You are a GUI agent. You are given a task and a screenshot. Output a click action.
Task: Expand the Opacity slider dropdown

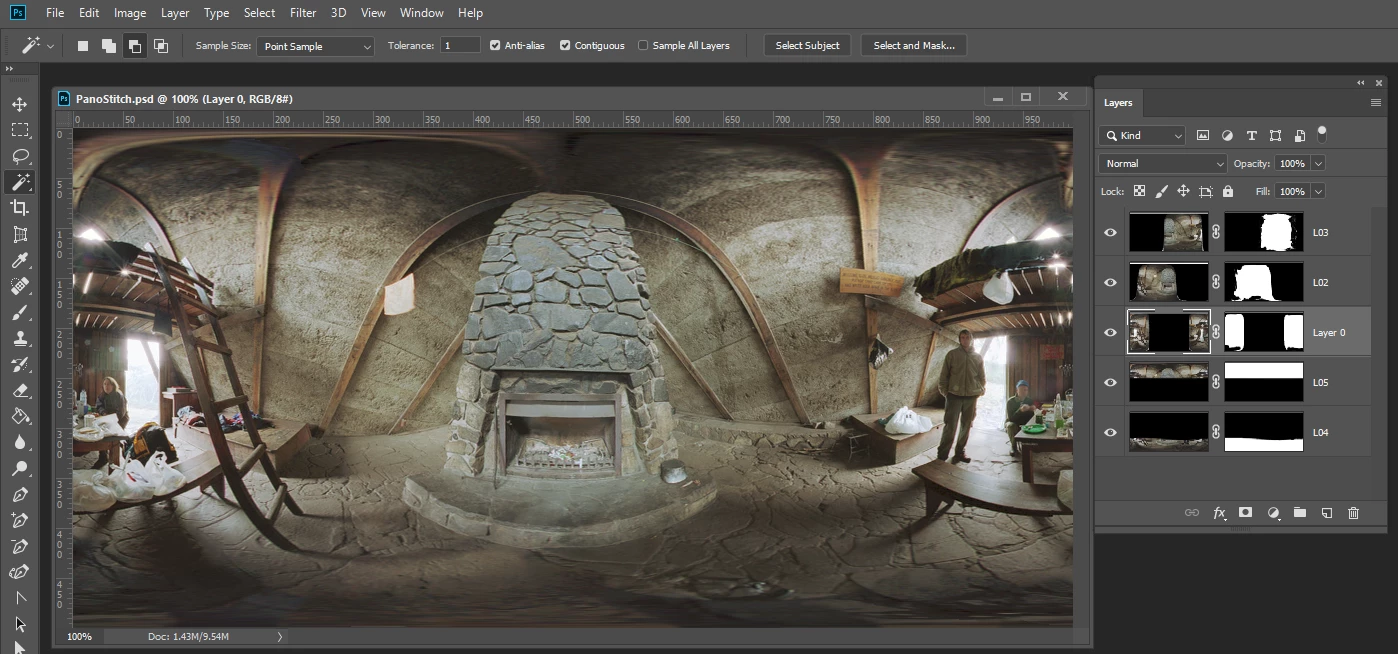(x=1318, y=163)
